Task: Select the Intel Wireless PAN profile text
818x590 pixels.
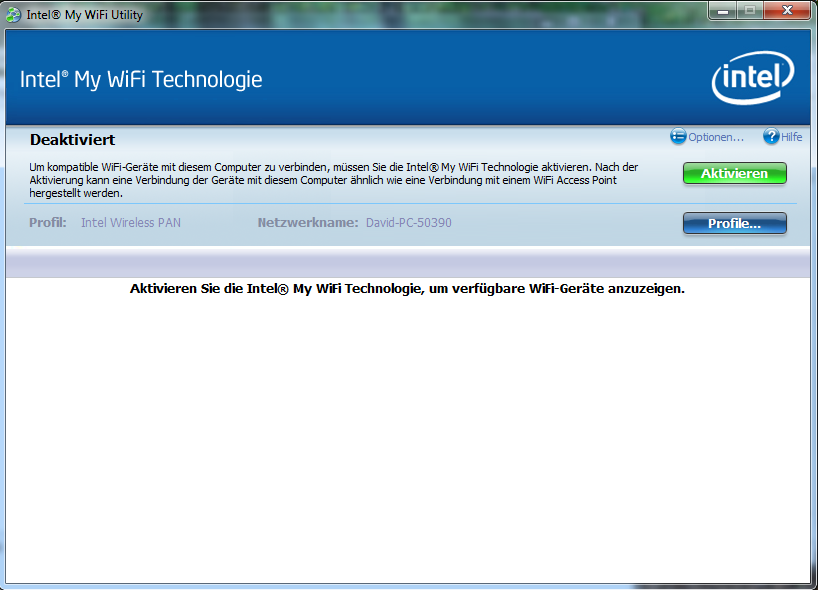Action: (131, 223)
